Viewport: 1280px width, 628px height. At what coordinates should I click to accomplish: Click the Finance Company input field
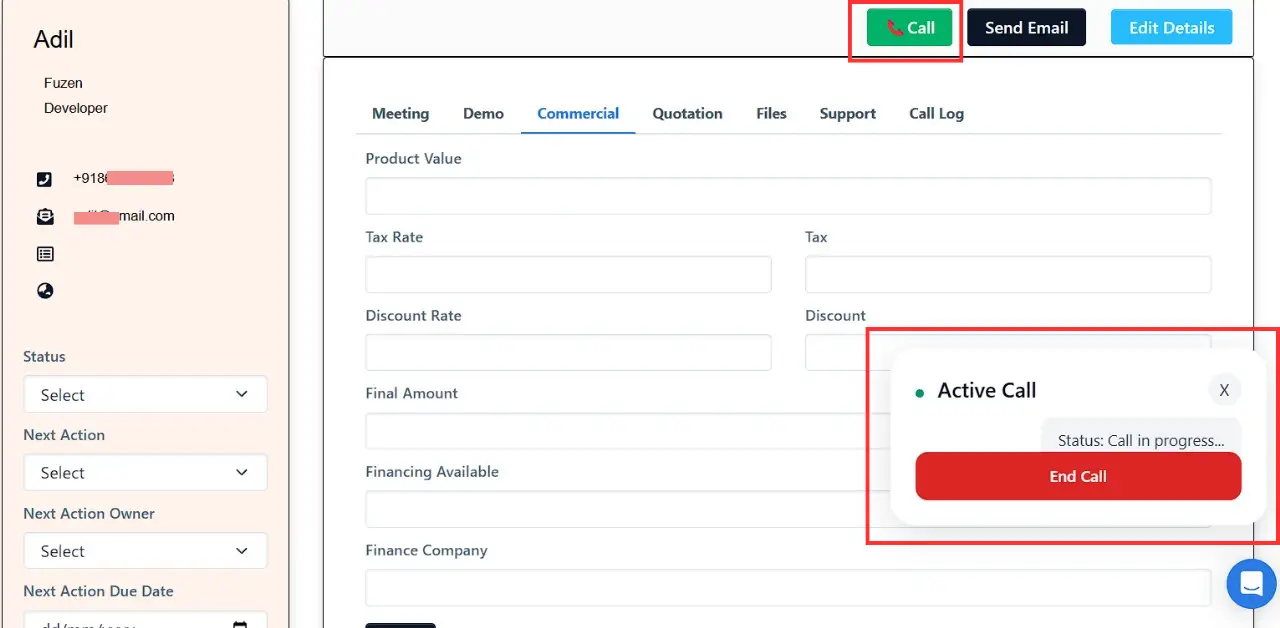point(788,588)
